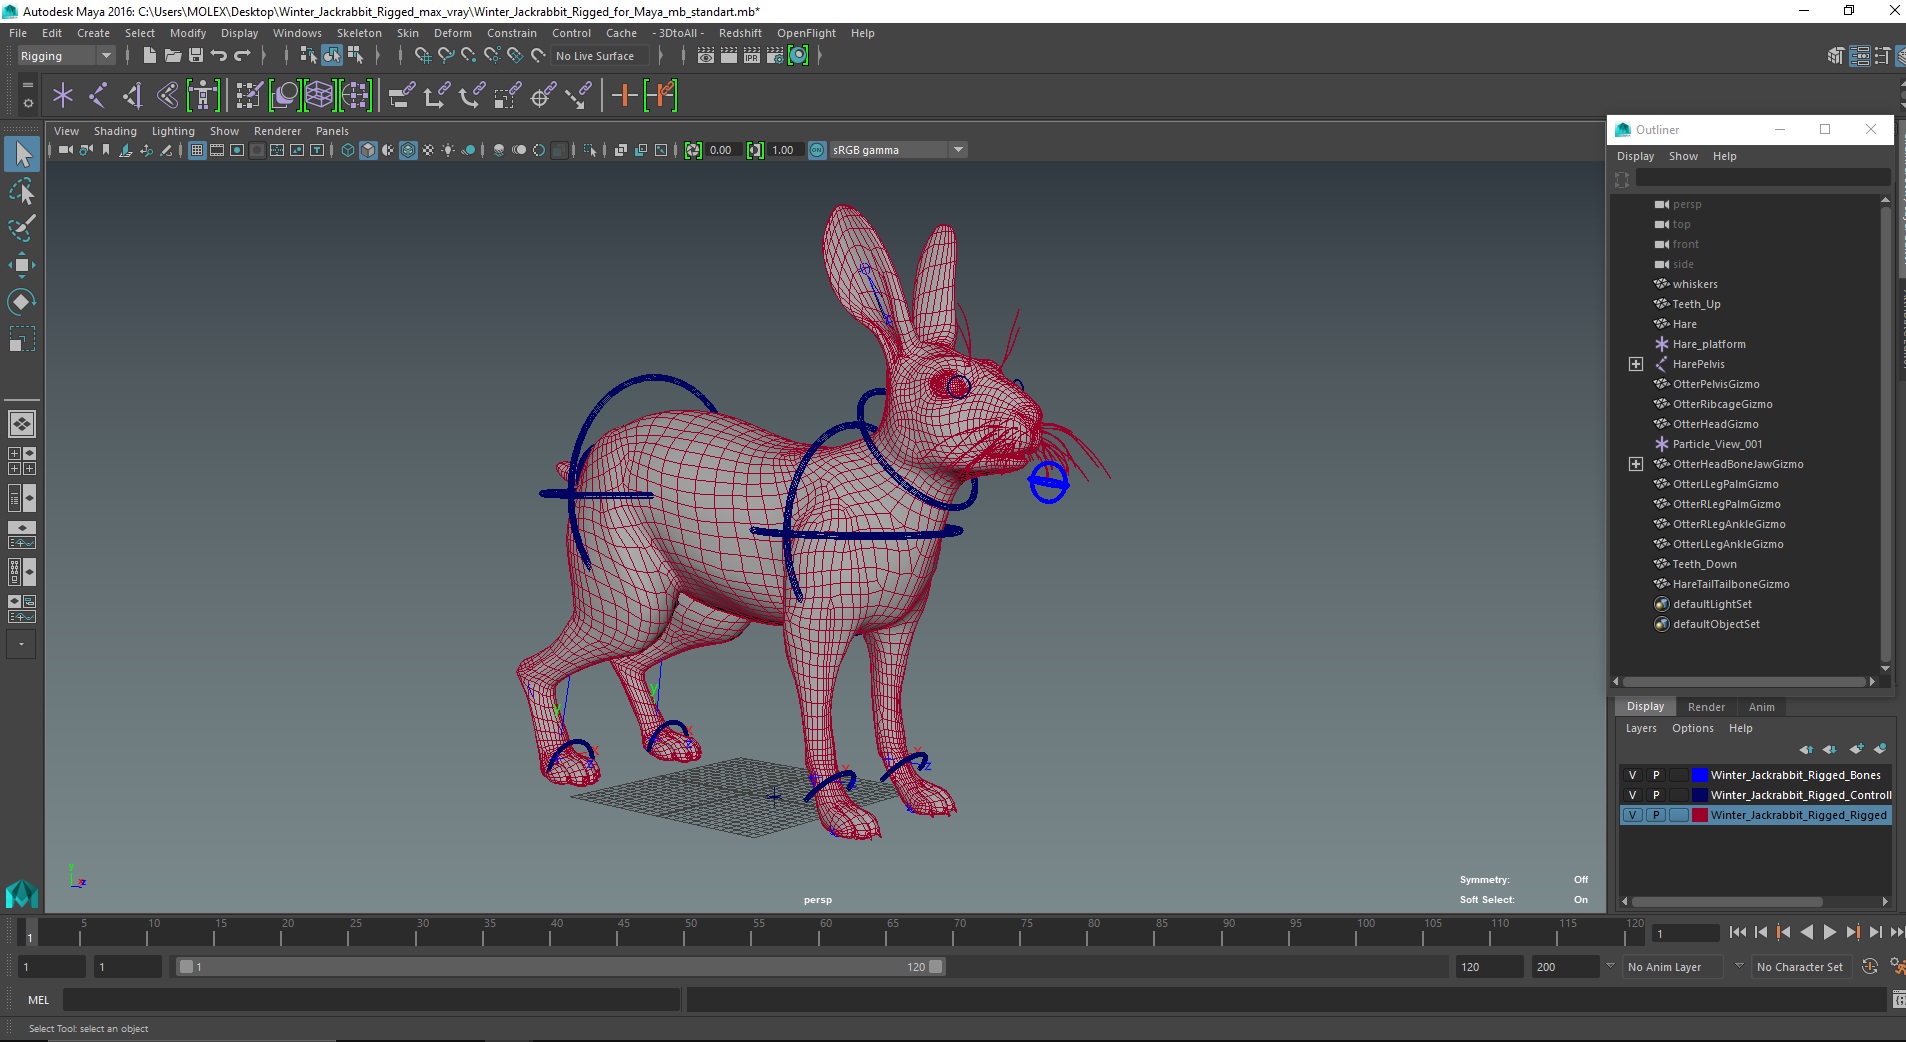Click move selected layer up icon

[x=1806, y=749]
